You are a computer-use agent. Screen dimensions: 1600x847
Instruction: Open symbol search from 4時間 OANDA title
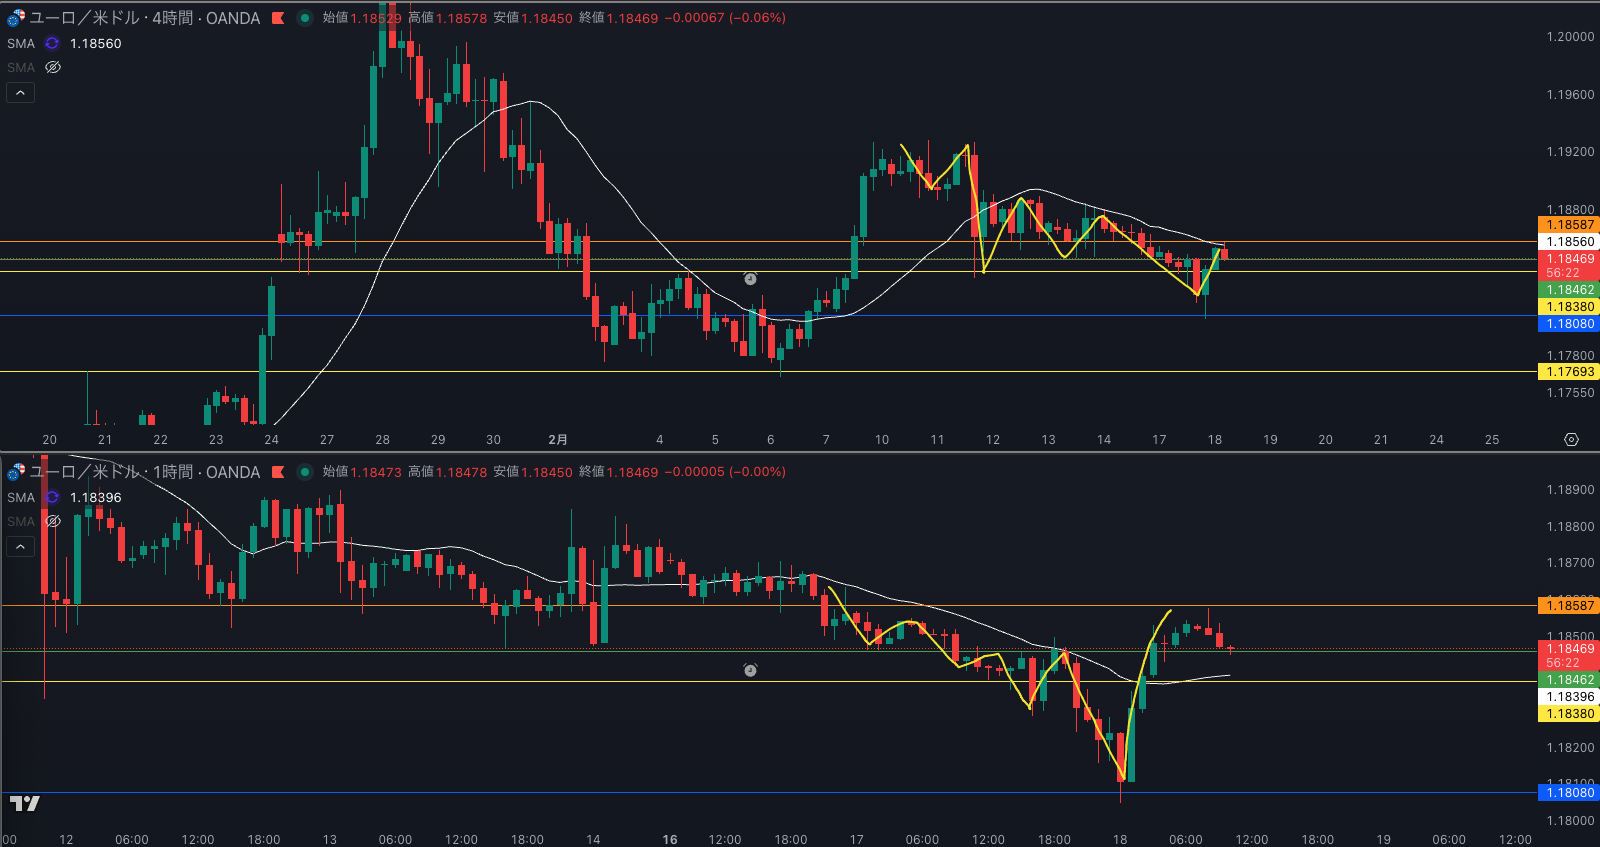[x=145, y=18]
